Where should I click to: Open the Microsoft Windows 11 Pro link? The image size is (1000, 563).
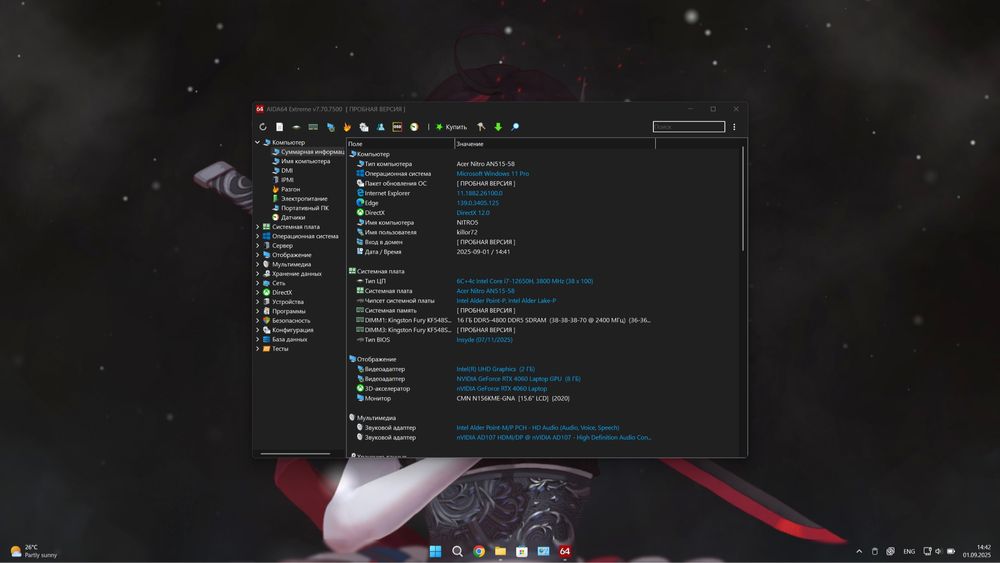coord(492,173)
